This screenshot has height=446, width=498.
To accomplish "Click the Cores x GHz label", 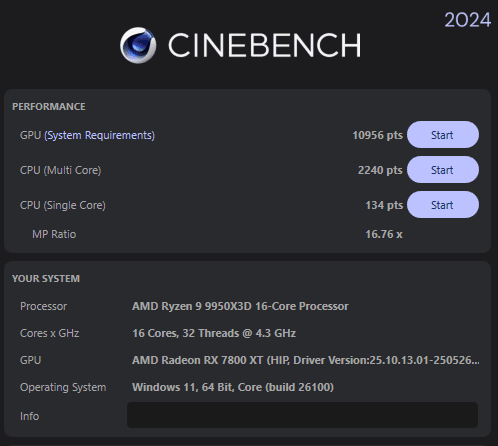I will [x=50, y=333].
